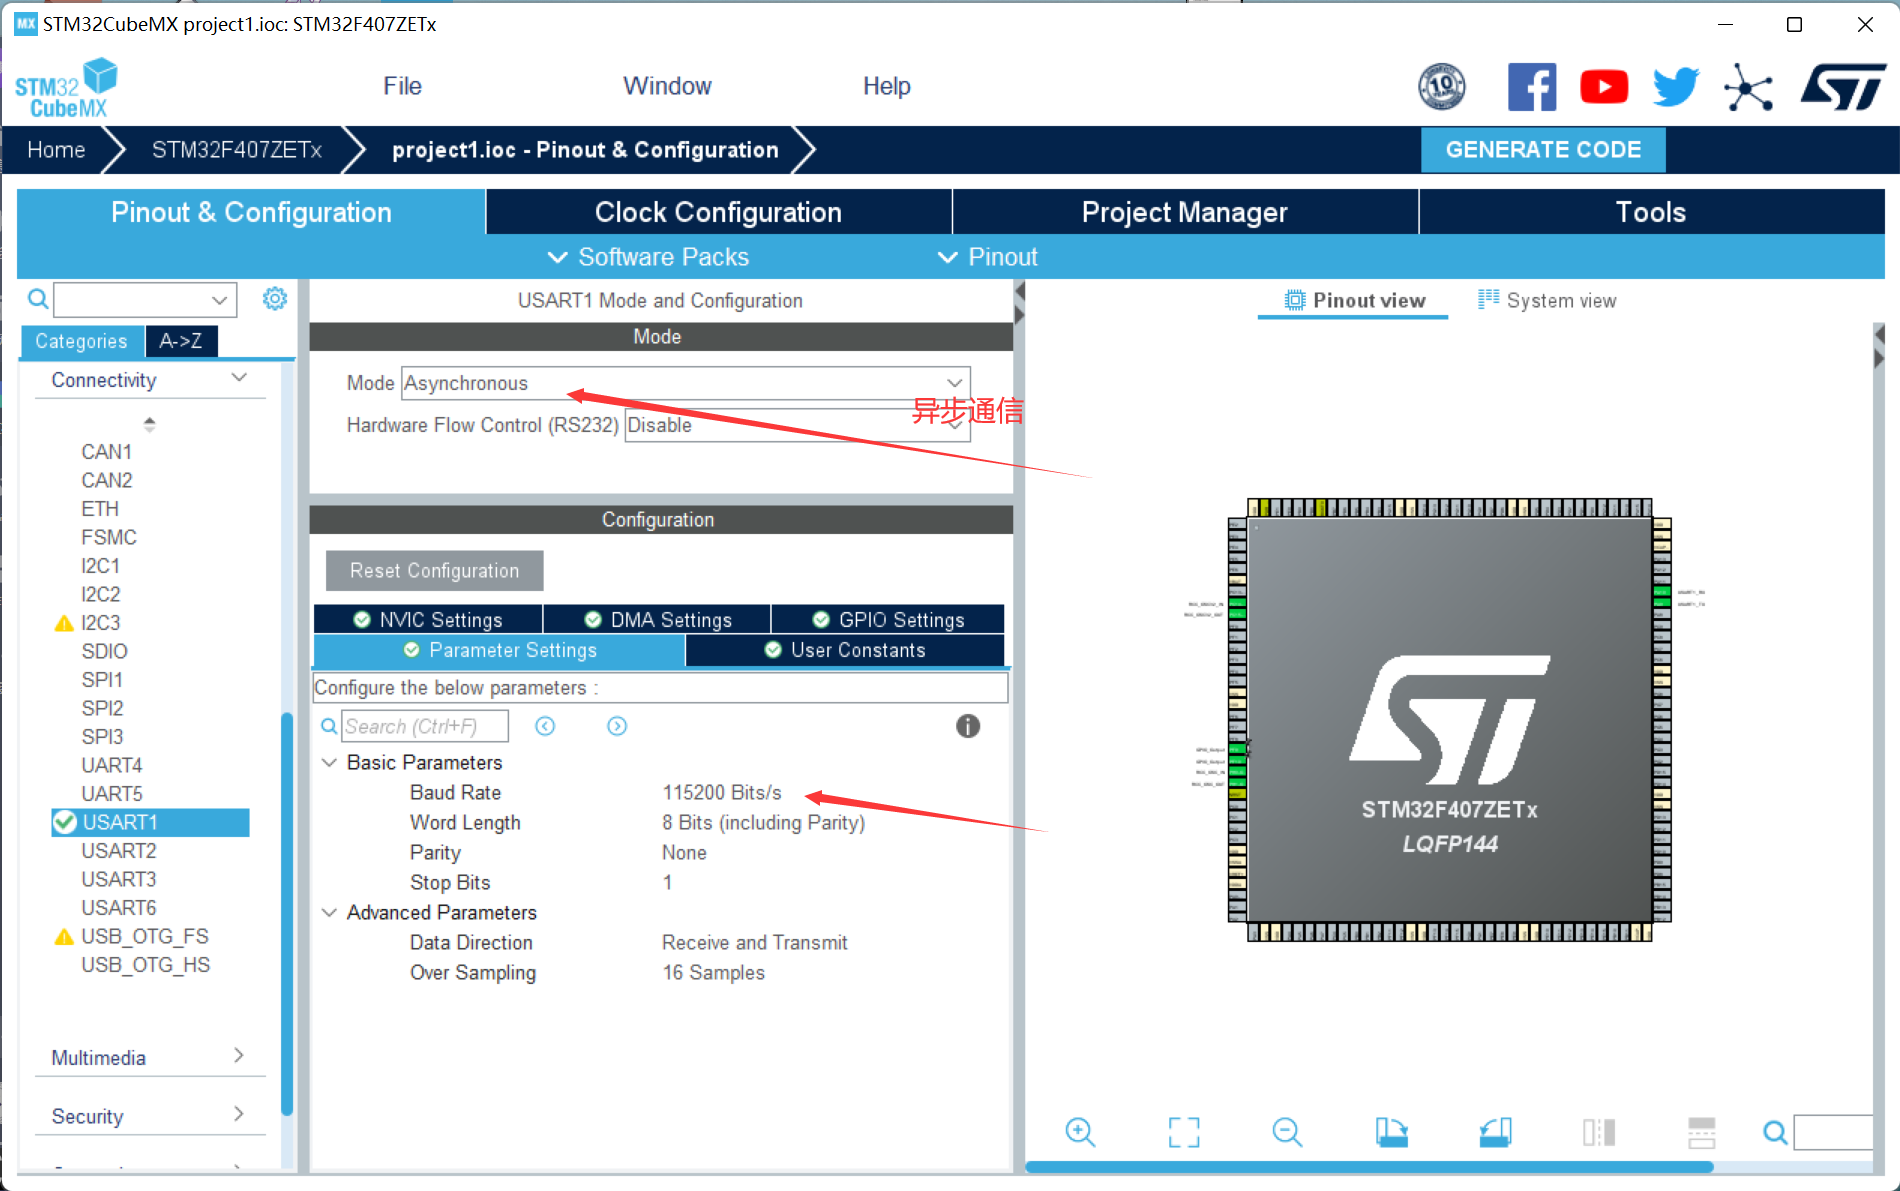Viewport: 1900px width, 1191px height.
Task: Select Data Direction Receive and Transmit value
Action: [754, 943]
